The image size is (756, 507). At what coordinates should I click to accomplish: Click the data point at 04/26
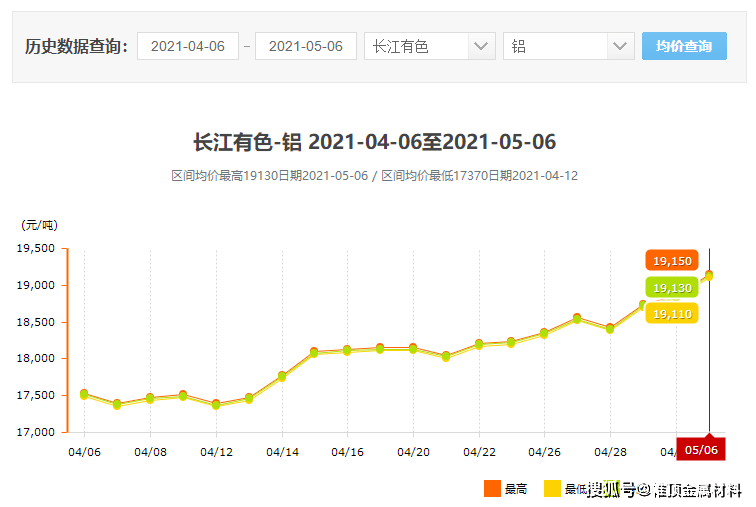pos(544,333)
